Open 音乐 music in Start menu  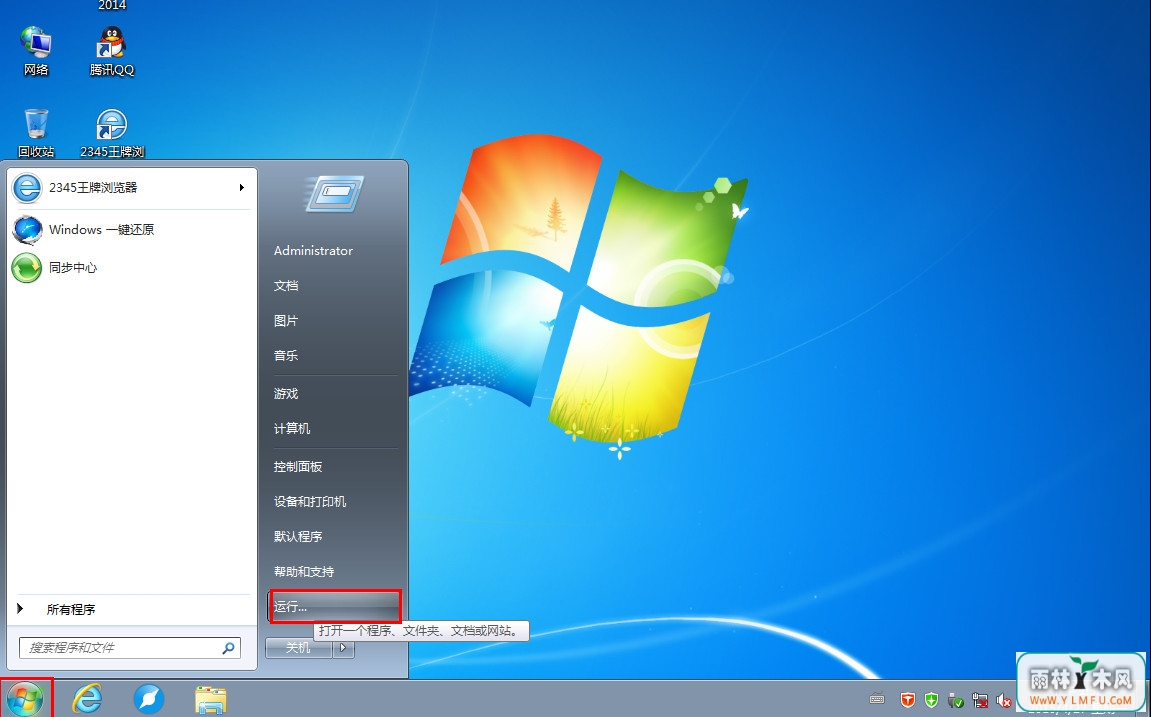[x=286, y=356]
